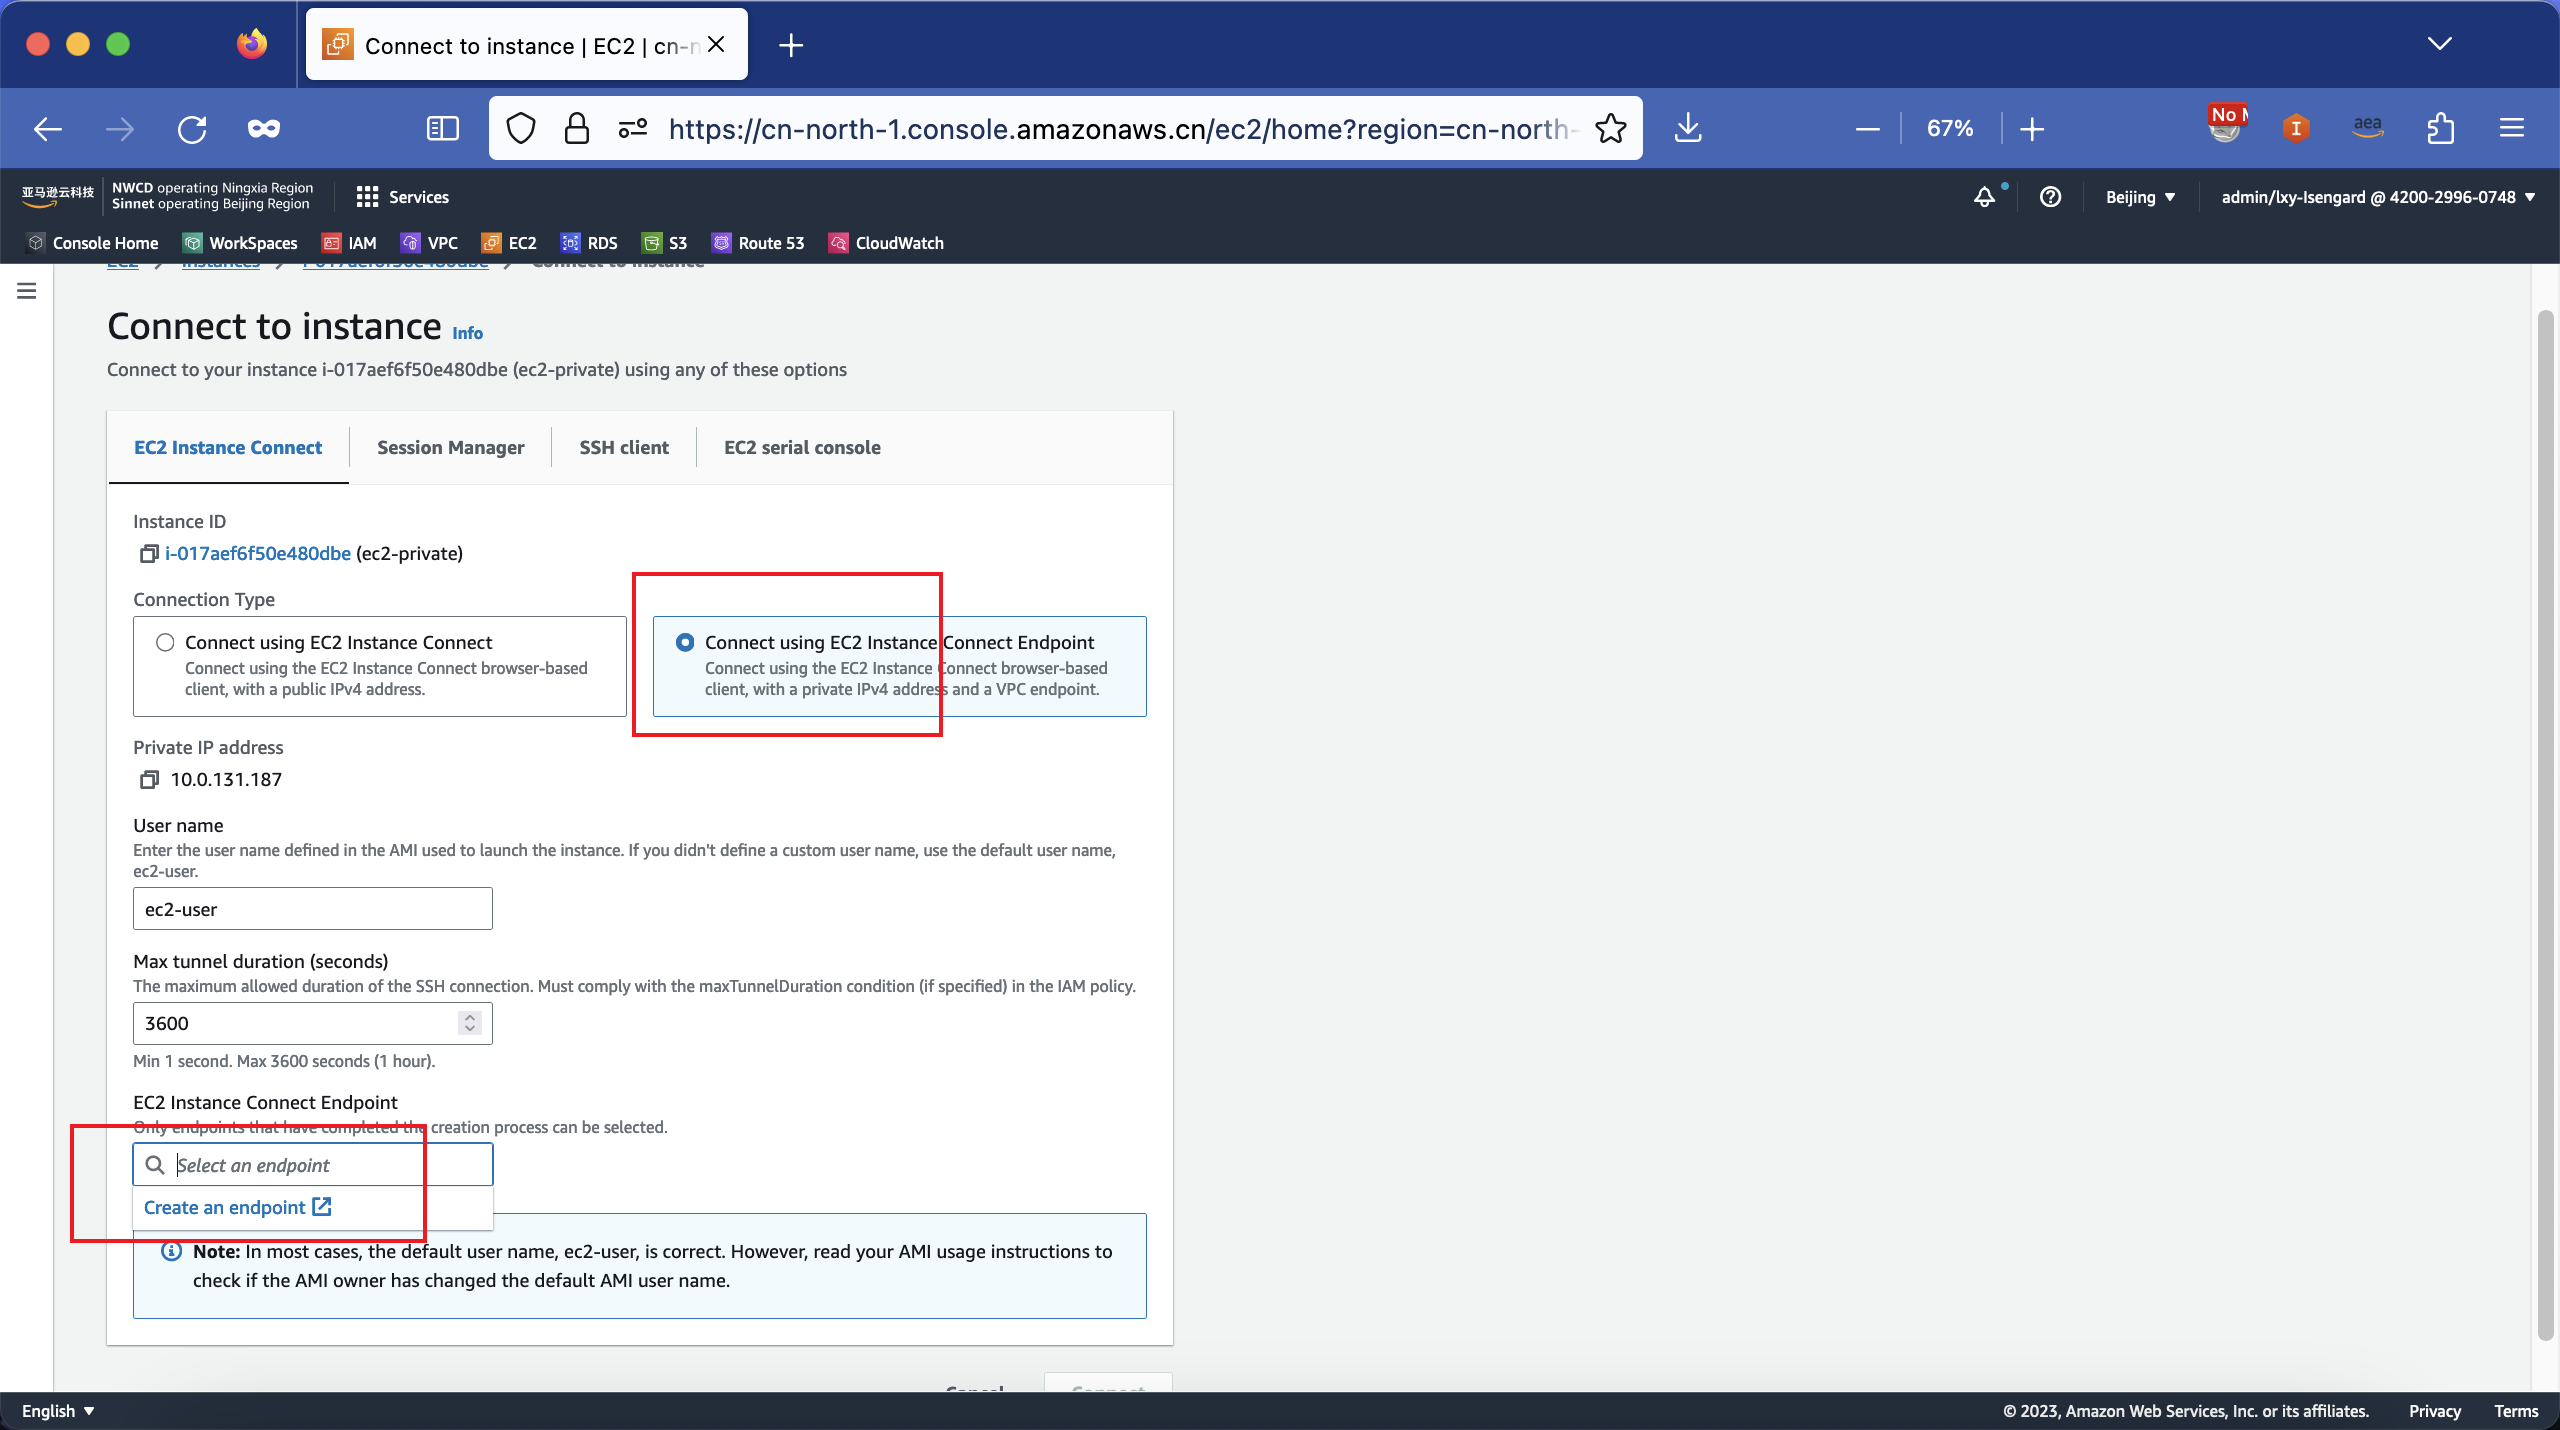This screenshot has width=2560, height=1430.
Task: Show site security lock information
Action: [577, 129]
